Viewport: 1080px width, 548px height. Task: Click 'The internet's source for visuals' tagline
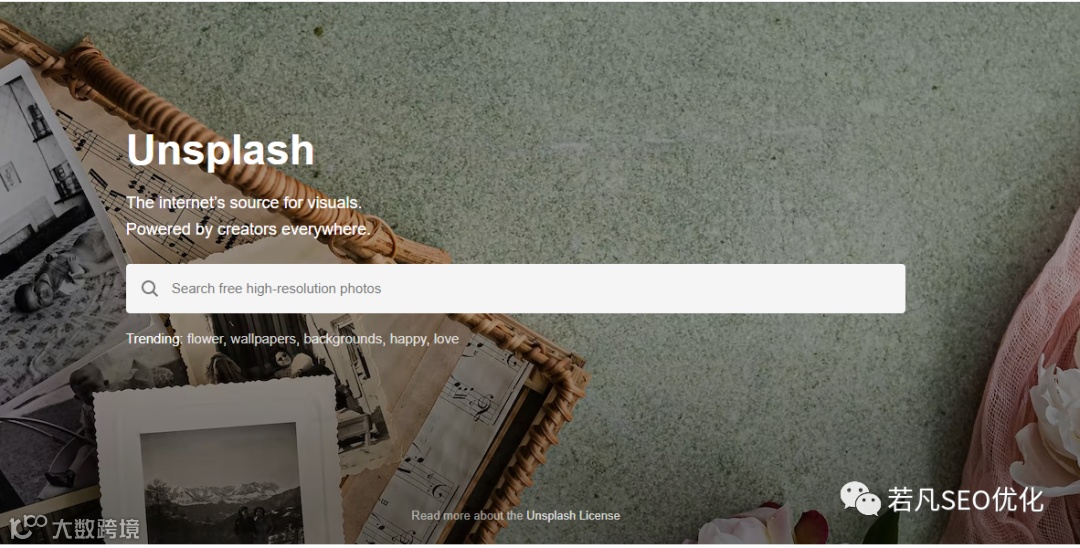[x=243, y=202]
